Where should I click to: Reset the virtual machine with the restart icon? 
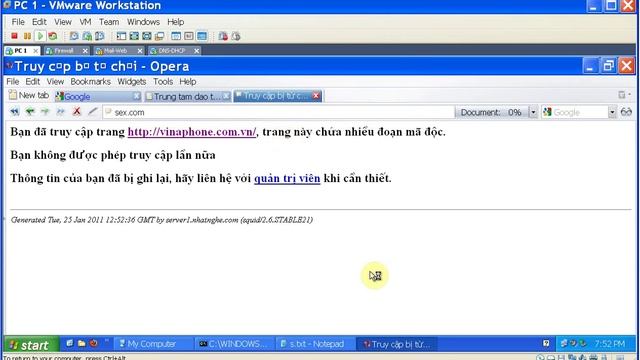click(53, 36)
